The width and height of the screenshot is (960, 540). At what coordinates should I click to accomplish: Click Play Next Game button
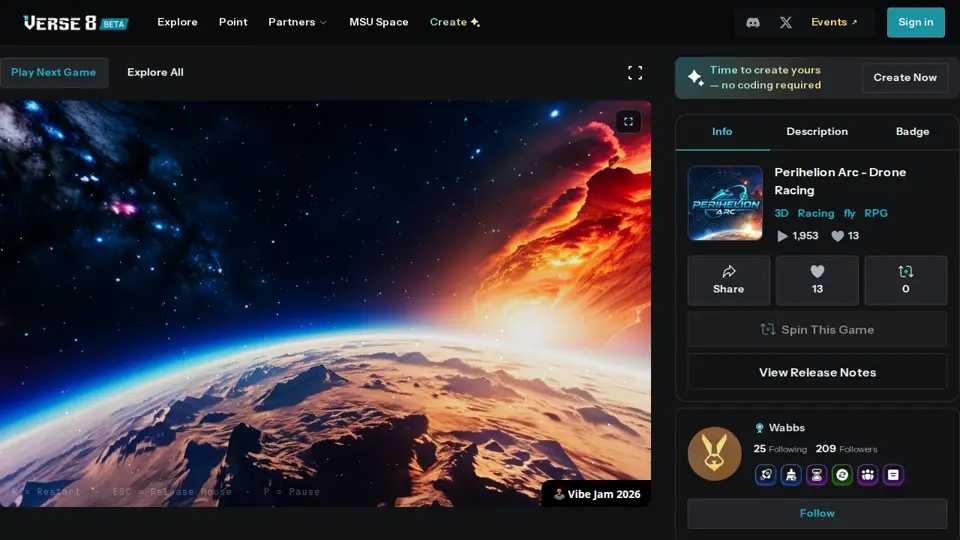point(54,72)
